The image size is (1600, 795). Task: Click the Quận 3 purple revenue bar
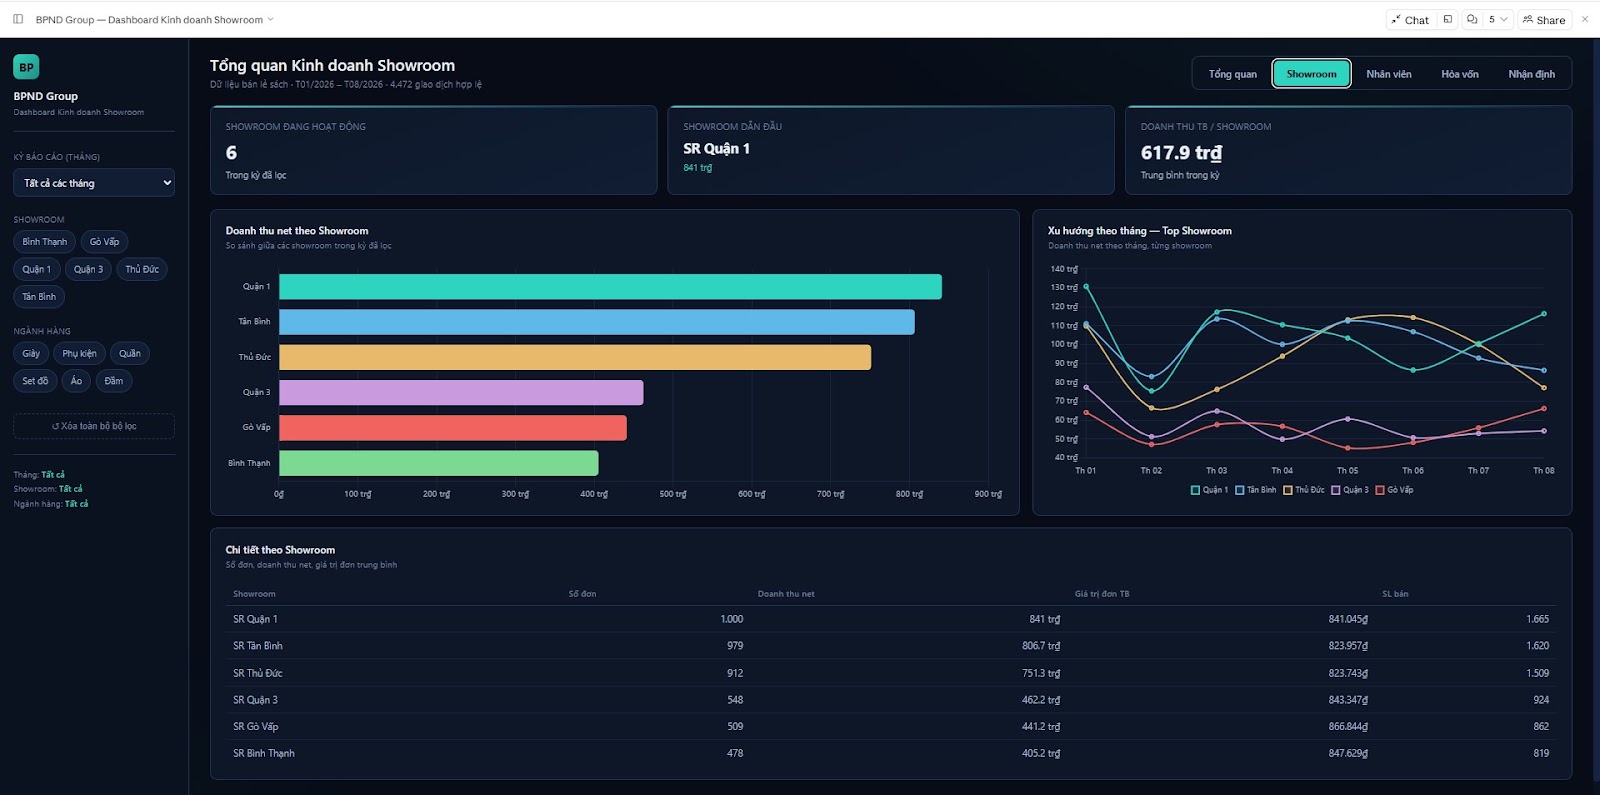[461, 392]
